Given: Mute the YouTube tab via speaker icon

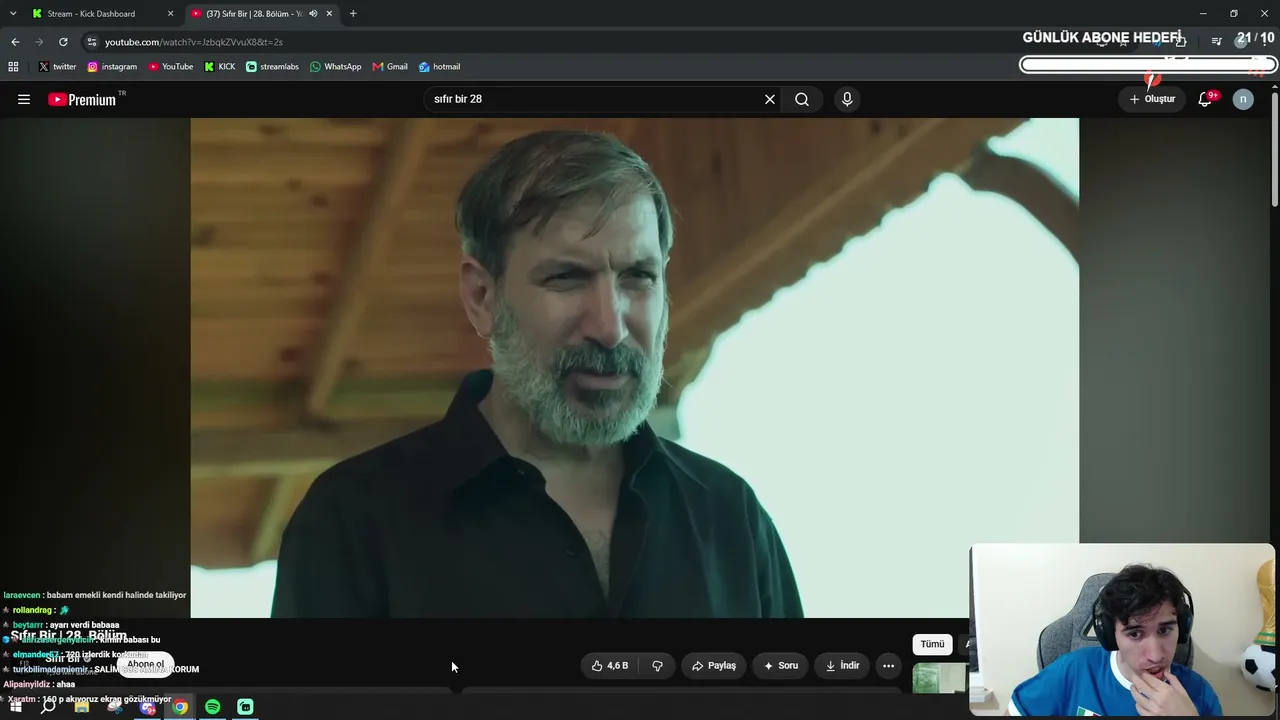Looking at the screenshot, I should (313, 14).
